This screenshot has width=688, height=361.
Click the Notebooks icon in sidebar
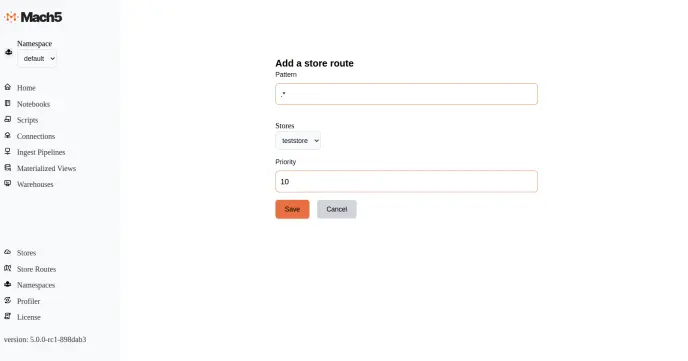tap(7, 104)
